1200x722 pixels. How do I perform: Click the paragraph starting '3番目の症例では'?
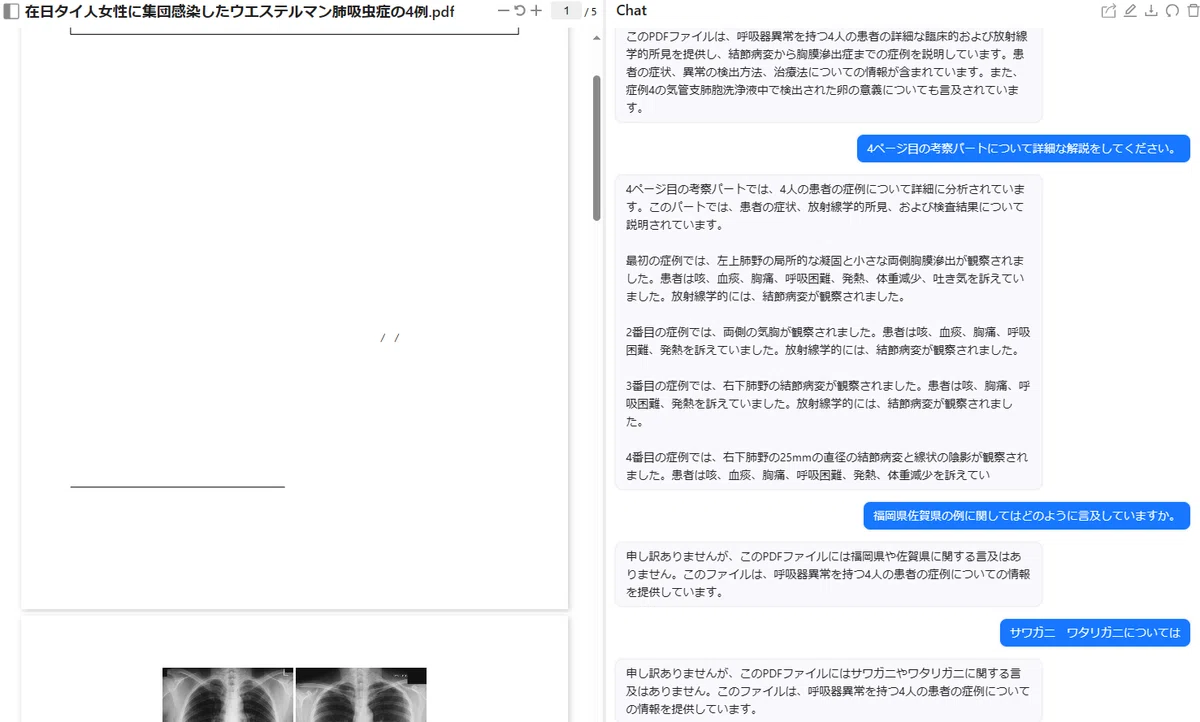click(x=828, y=403)
